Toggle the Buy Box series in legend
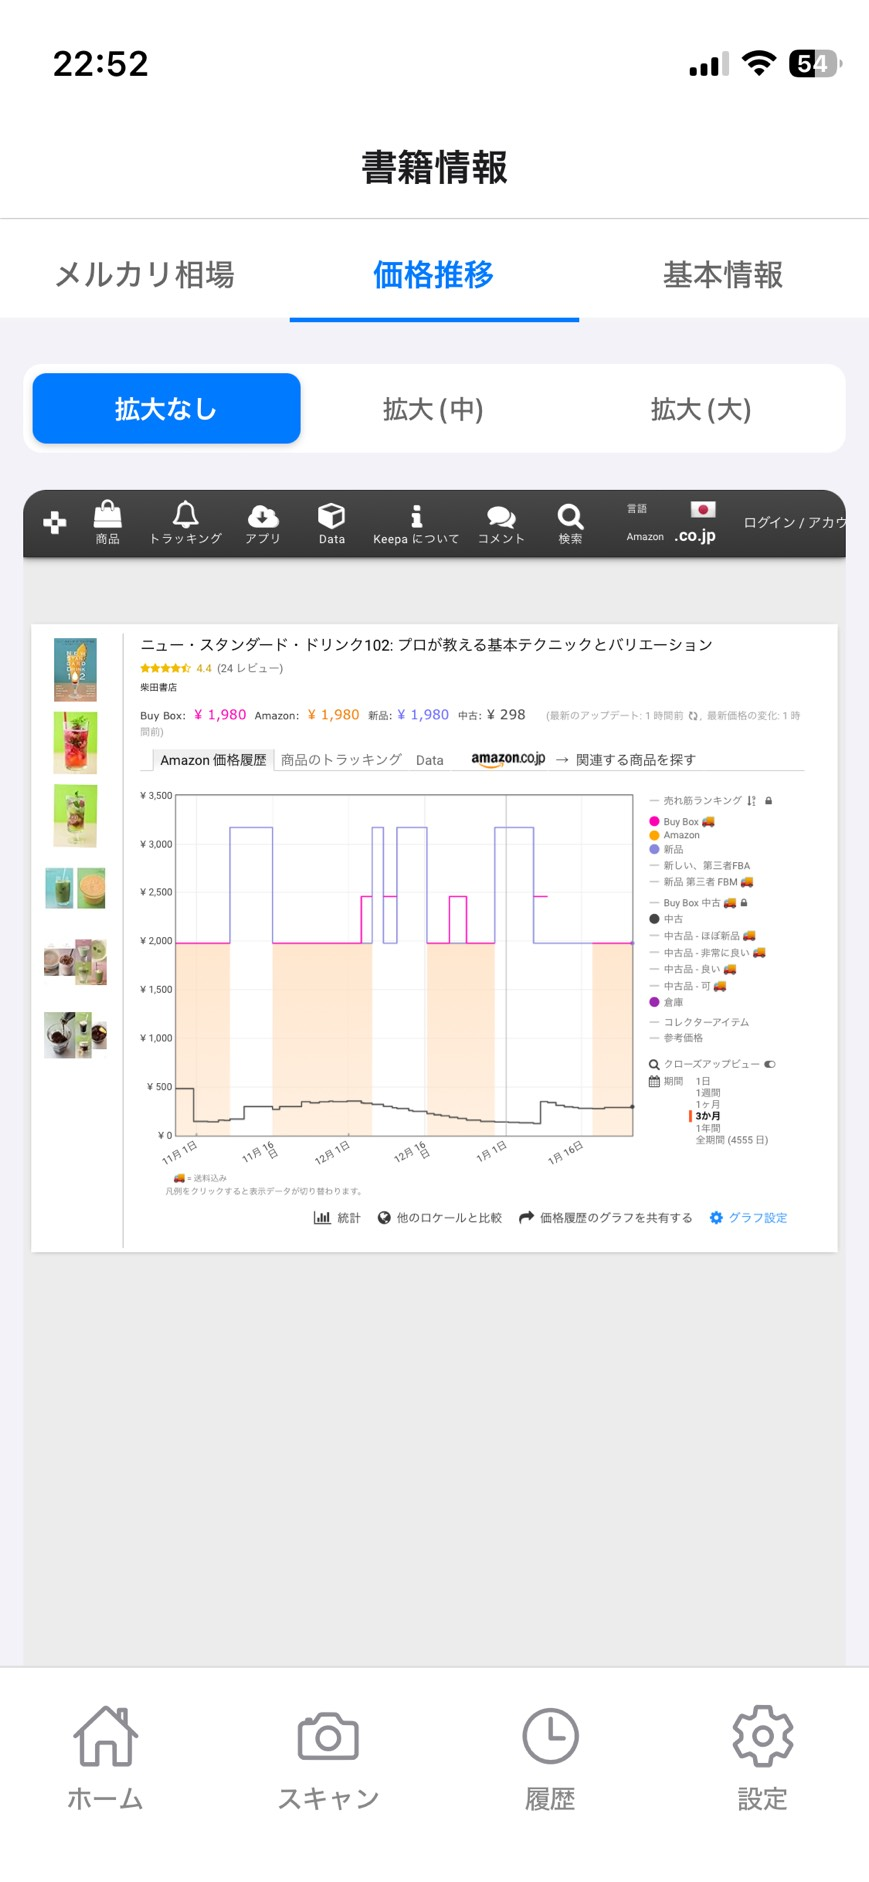The width and height of the screenshot is (869, 1882). (x=682, y=822)
